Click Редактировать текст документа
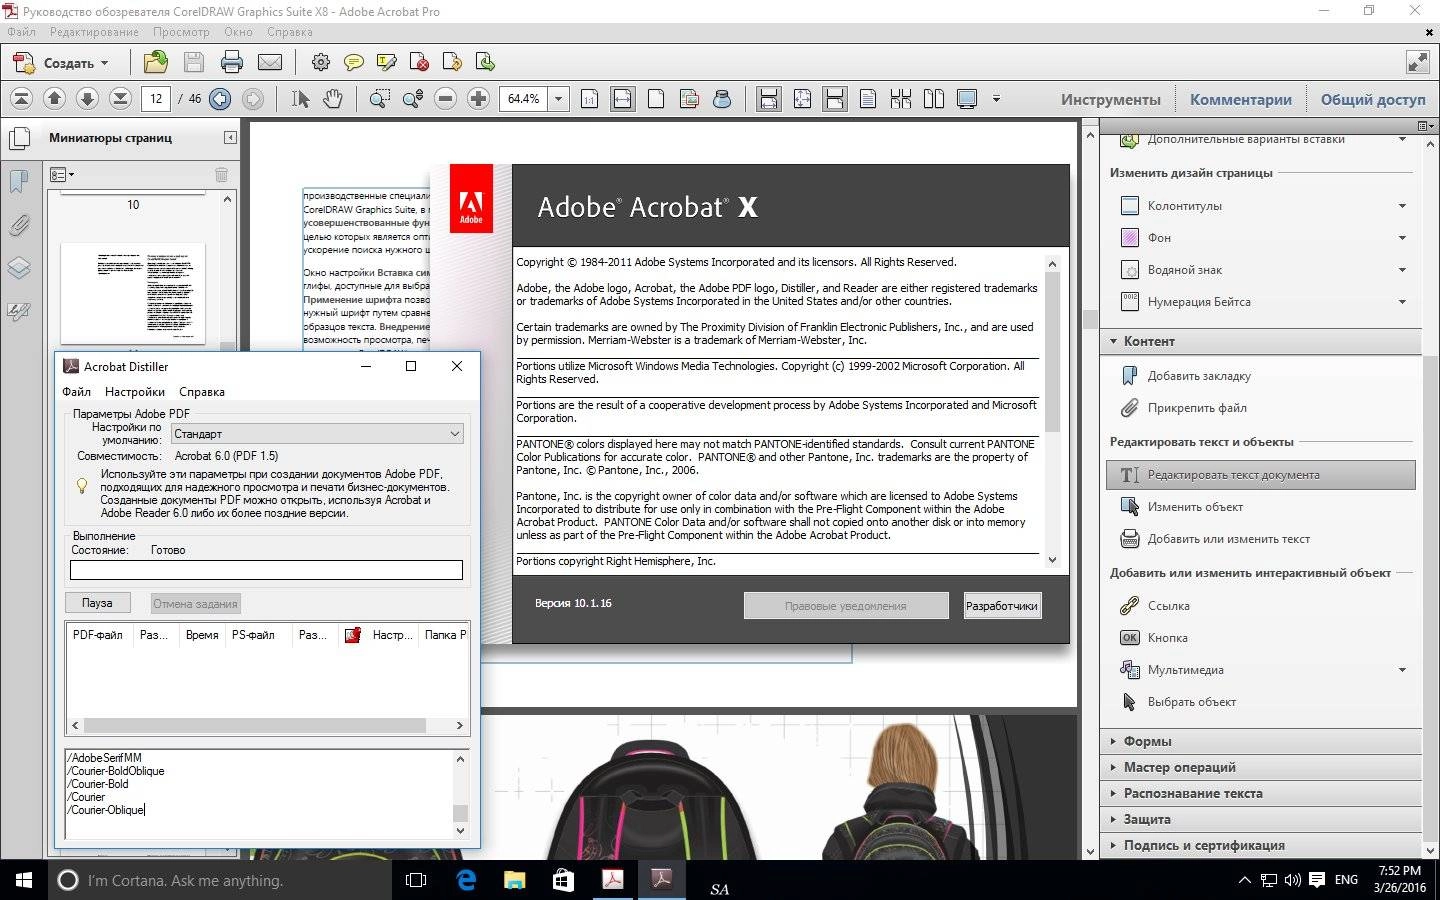The height and width of the screenshot is (900, 1440). [1261, 475]
